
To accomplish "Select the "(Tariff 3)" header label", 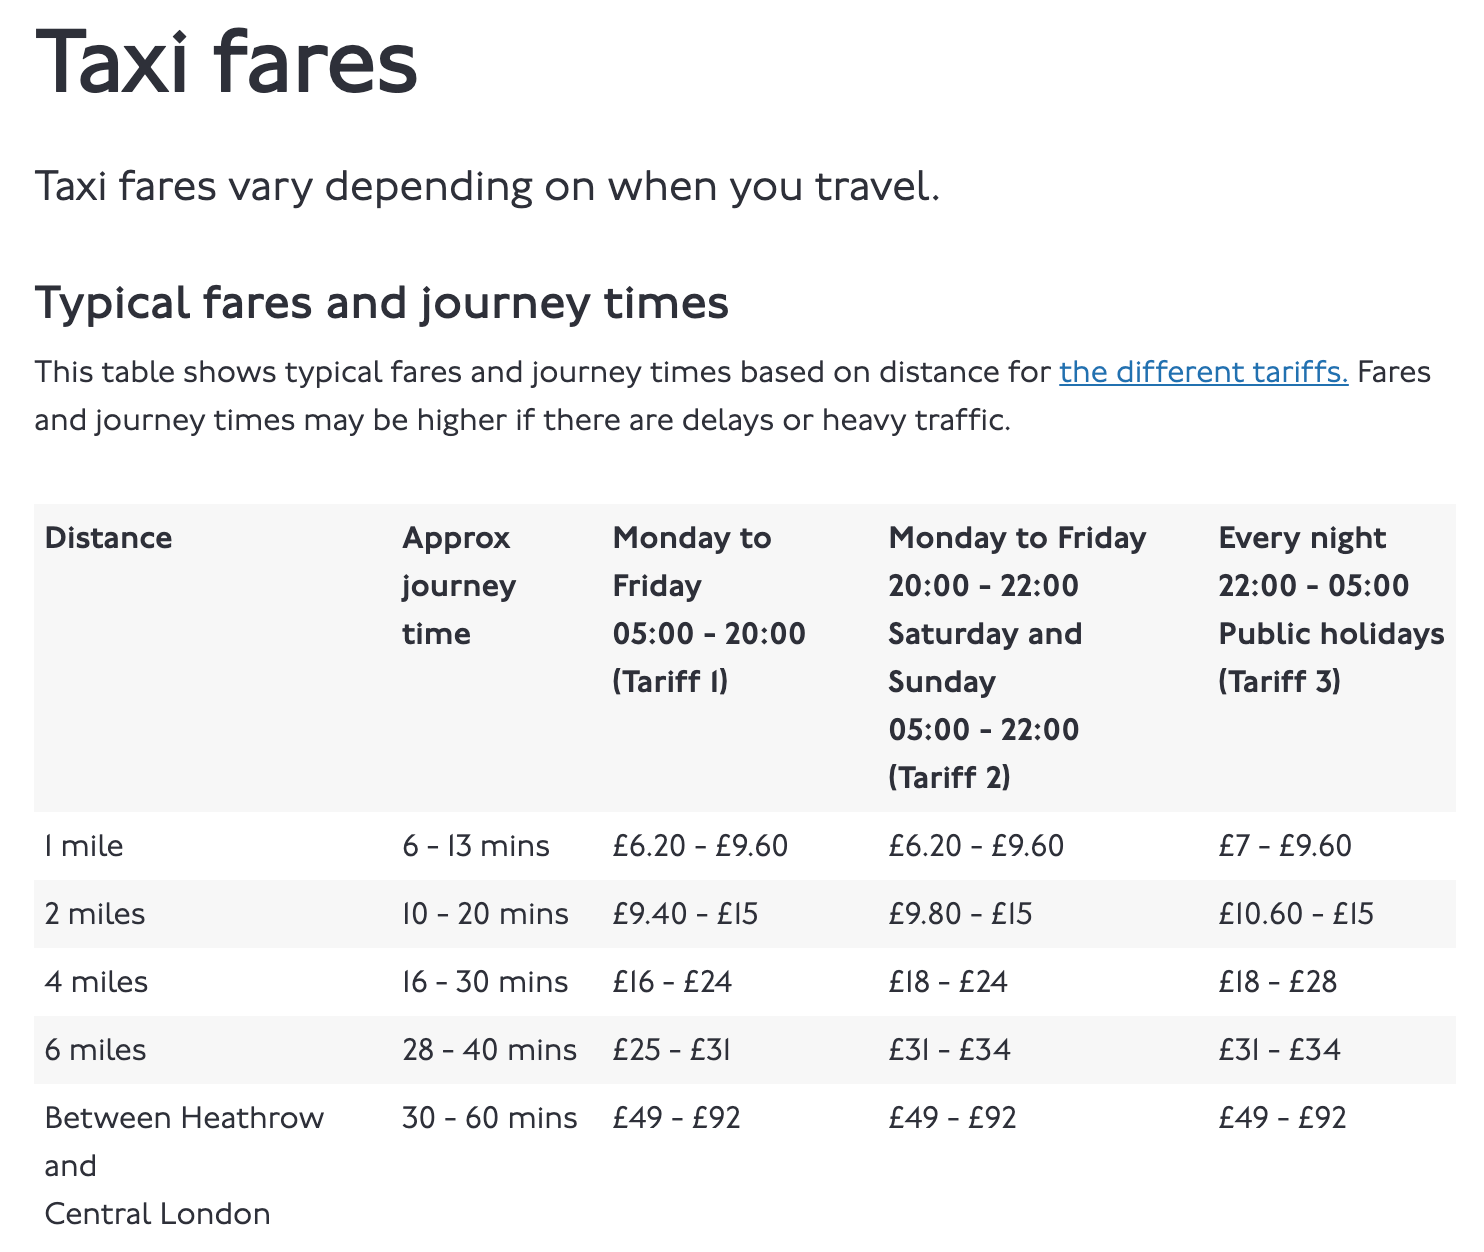I will pyautogui.click(x=1279, y=682).
